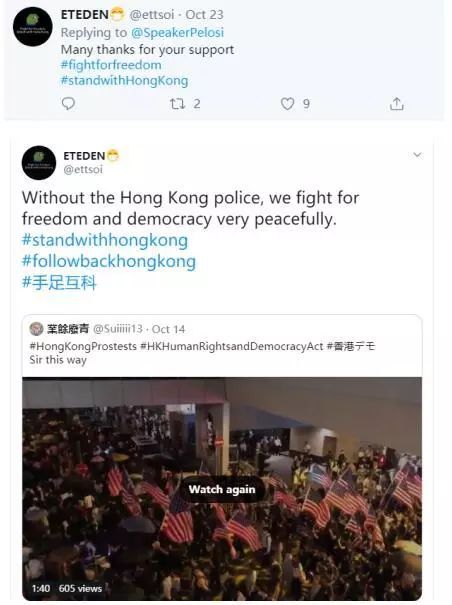Open the #手足互科 hashtag
The width and height of the screenshot is (452, 605).
pos(59,282)
